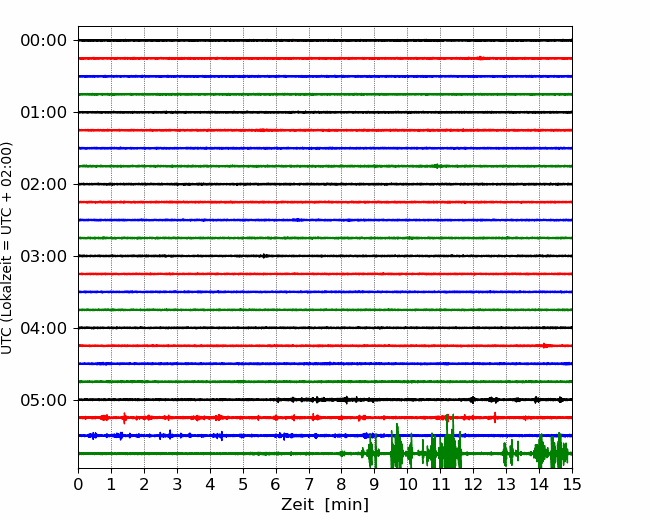Image resolution: width=650 pixels, height=520 pixels.
Task: Click the x-axis tick label 7
Action: tap(309, 484)
